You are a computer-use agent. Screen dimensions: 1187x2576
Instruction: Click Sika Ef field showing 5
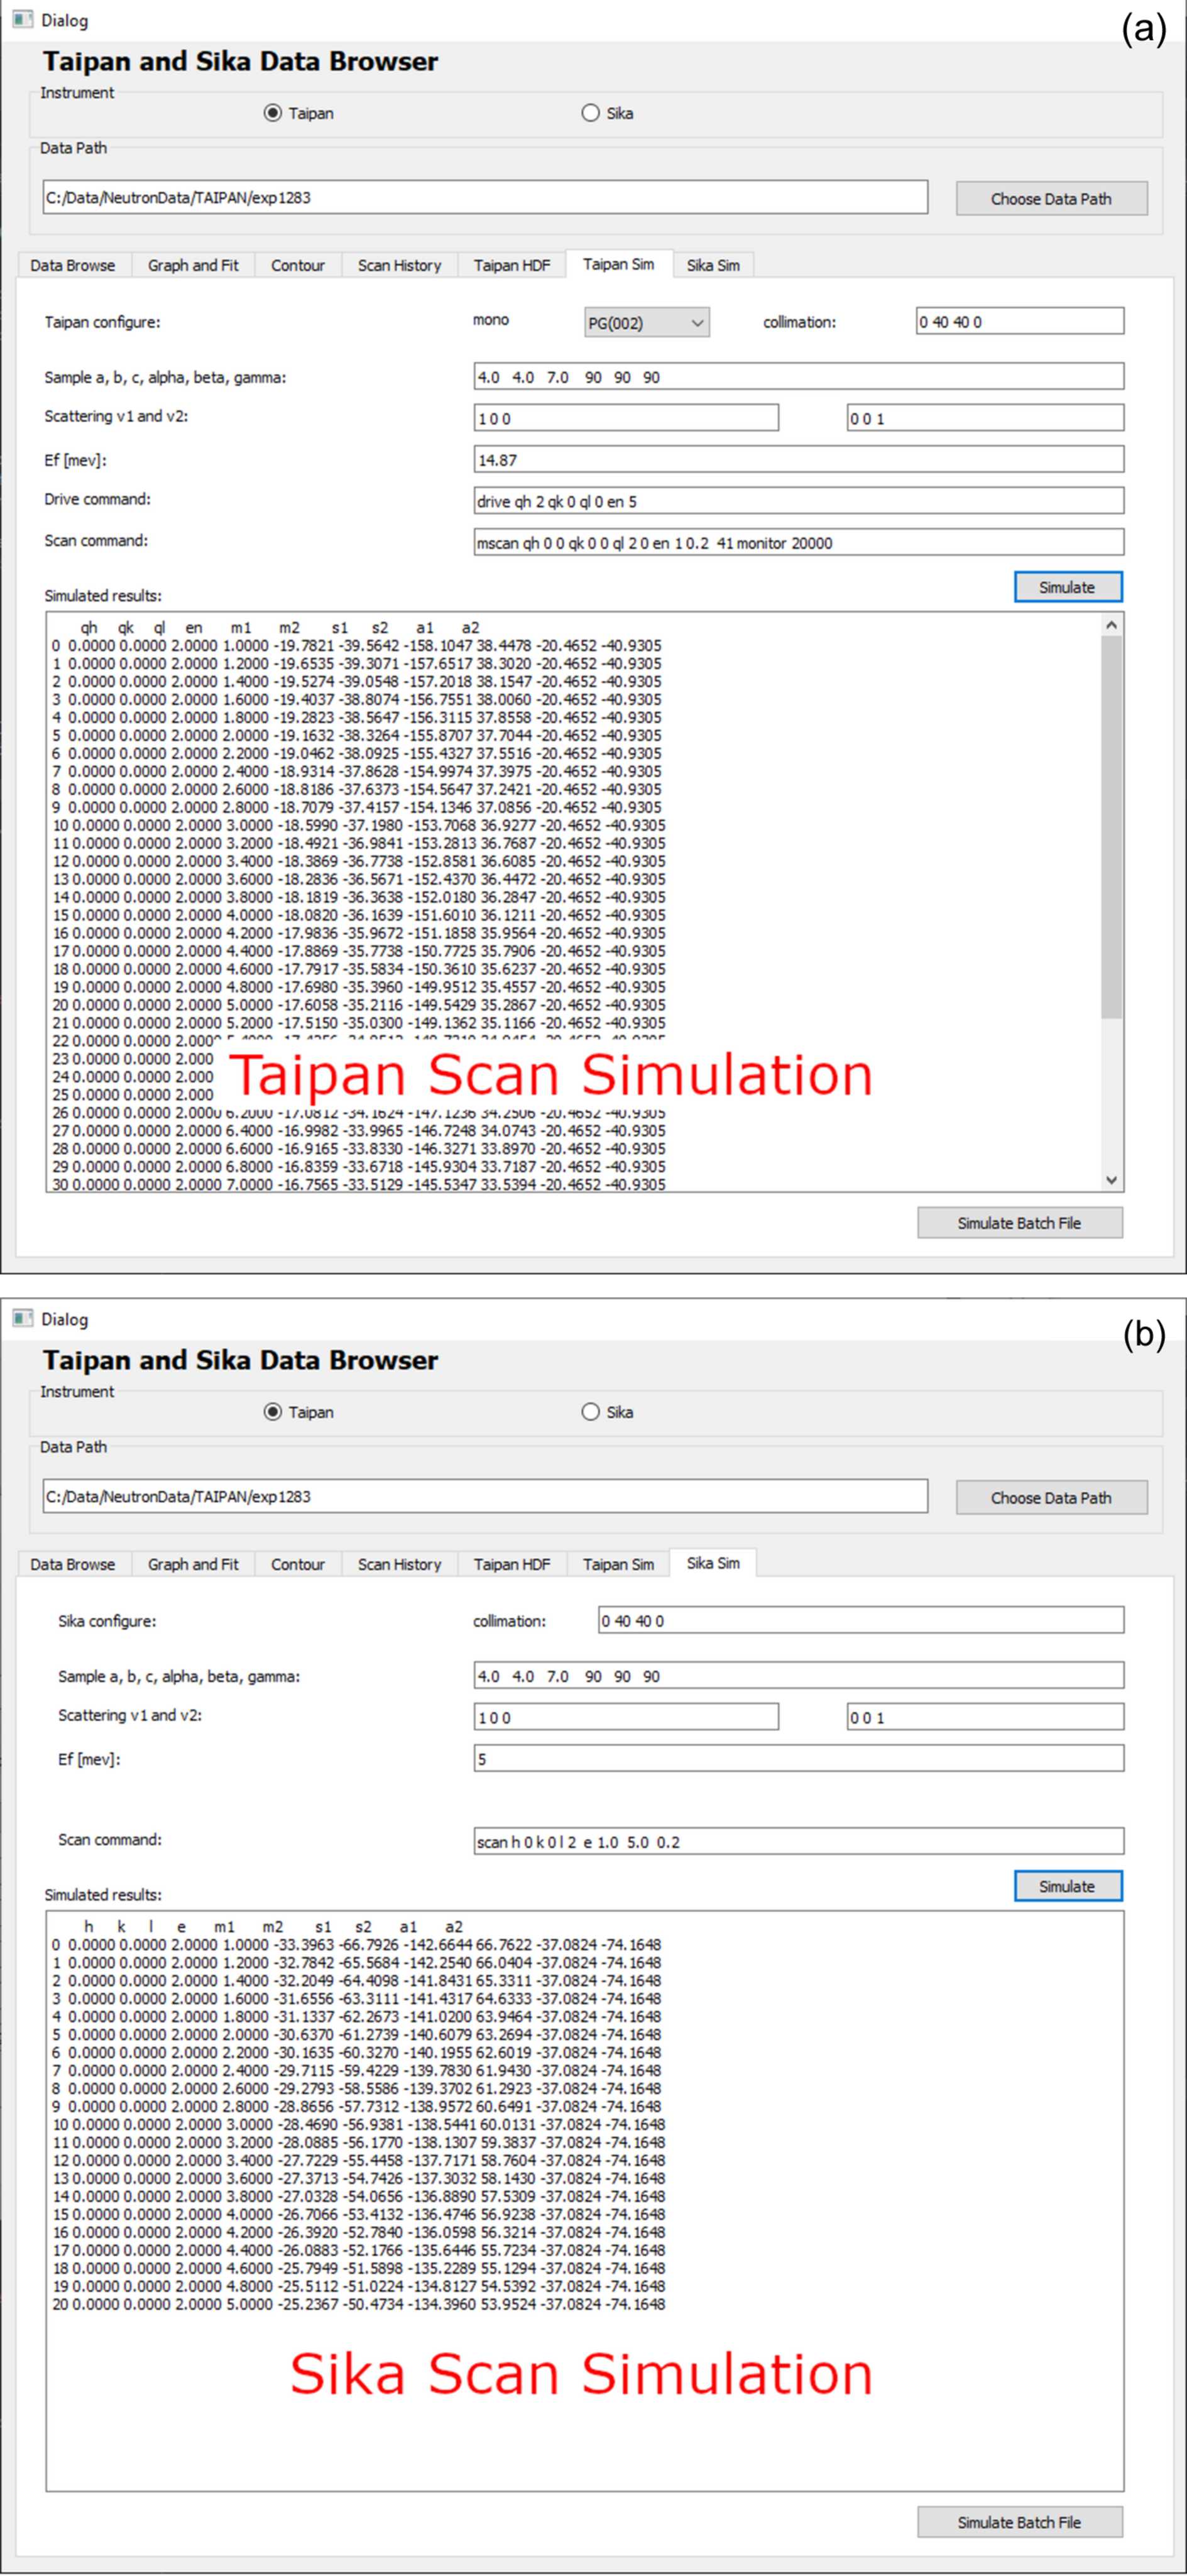tap(799, 1759)
